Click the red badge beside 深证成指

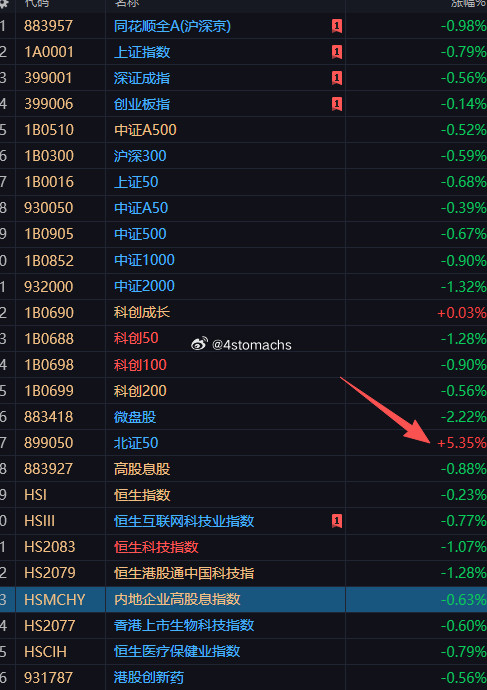(x=337, y=78)
